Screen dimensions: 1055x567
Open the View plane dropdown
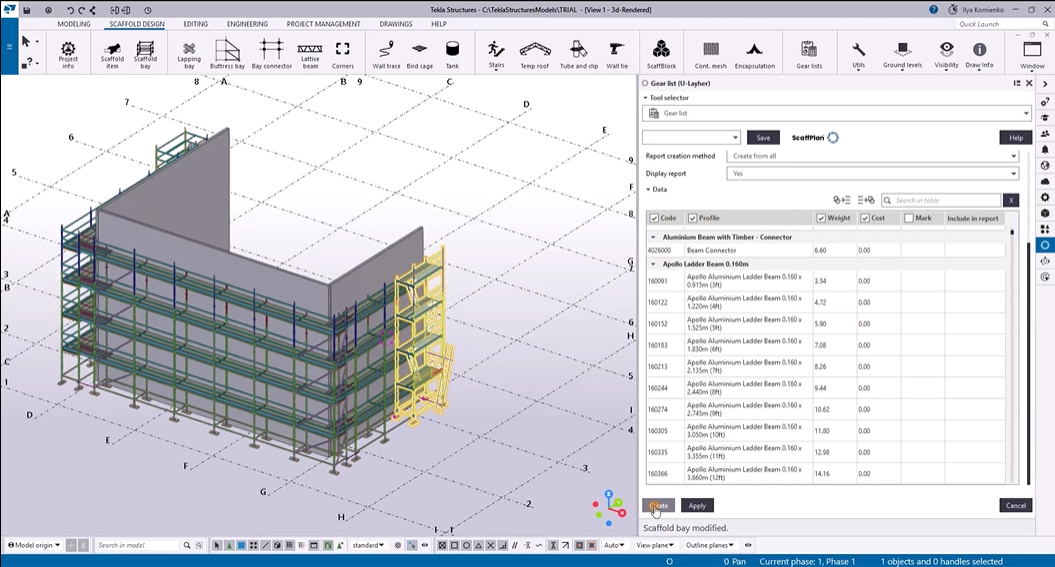[655, 545]
